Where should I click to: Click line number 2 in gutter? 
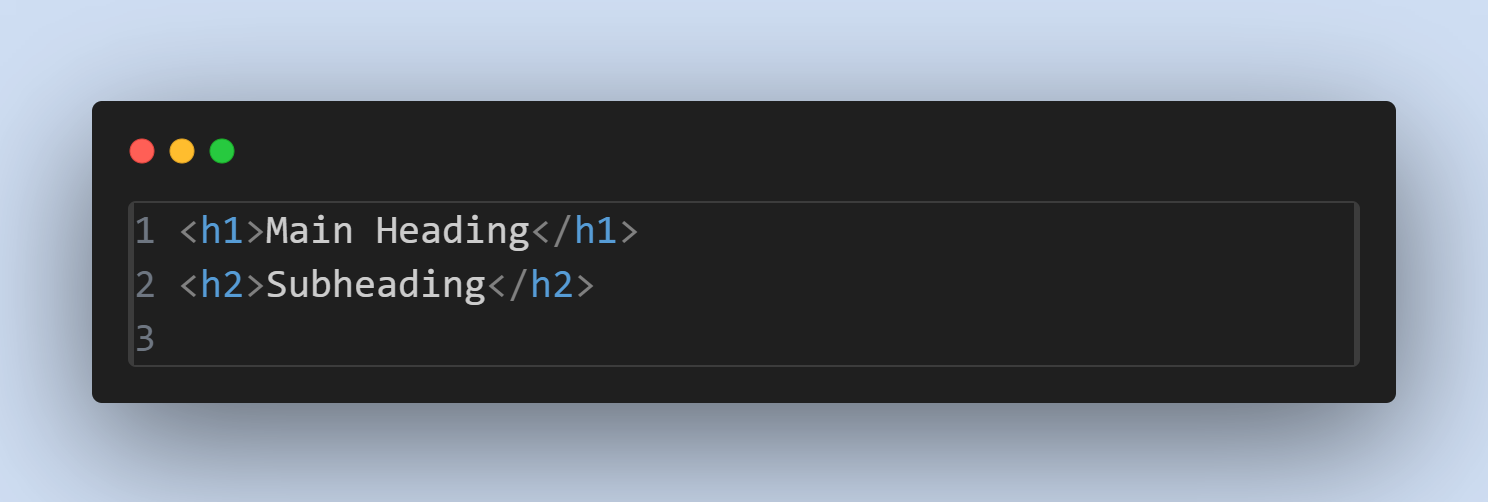tap(146, 286)
